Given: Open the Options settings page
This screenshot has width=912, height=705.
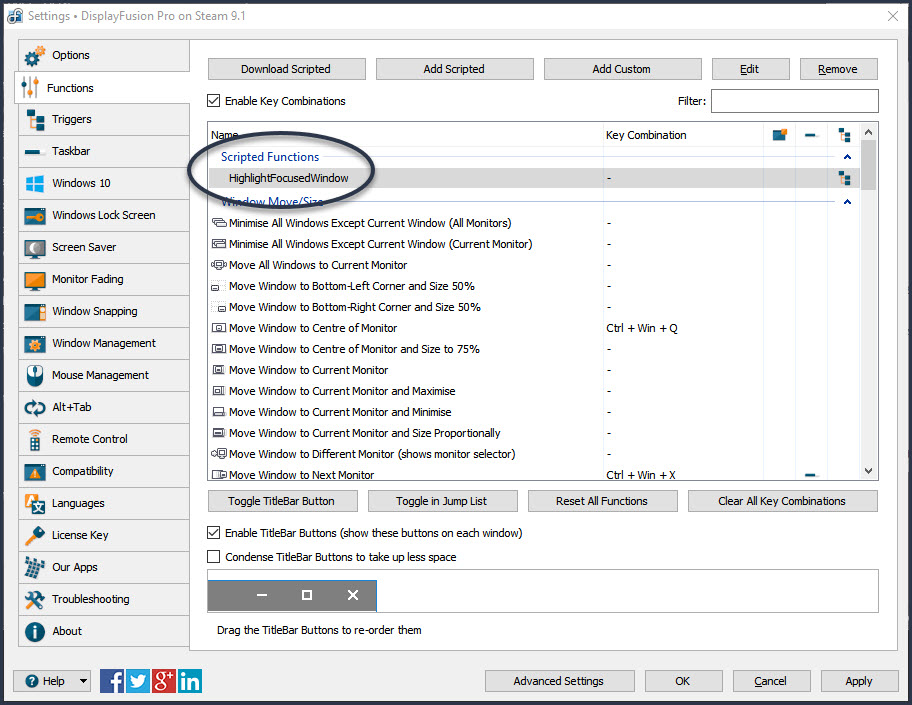Looking at the screenshot, I should (x=104, y=55).
